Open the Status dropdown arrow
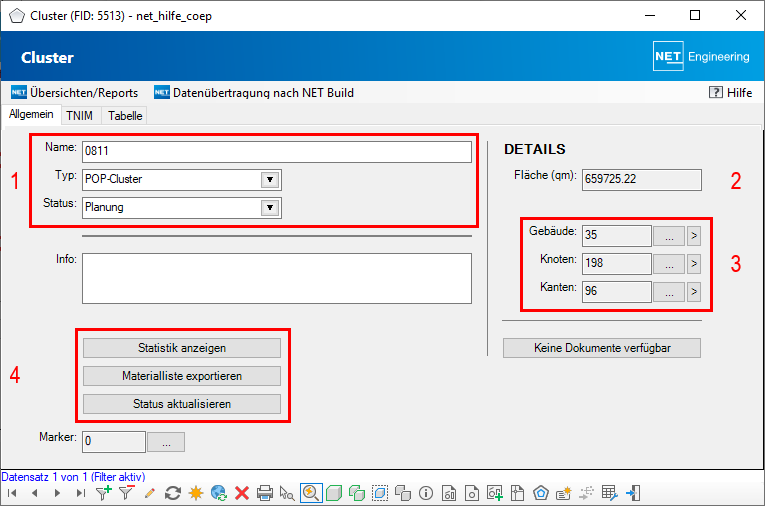 click(270, 207)
